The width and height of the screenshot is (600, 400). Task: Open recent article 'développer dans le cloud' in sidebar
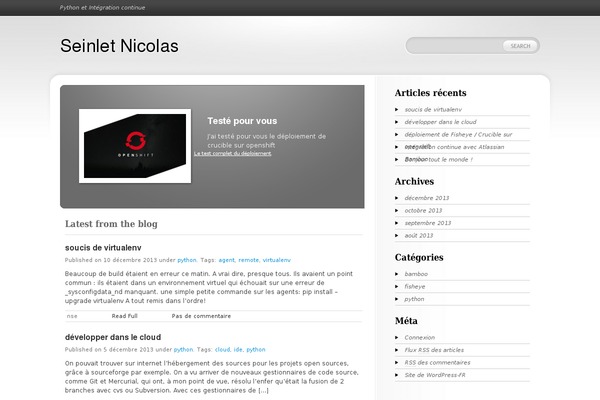point(440,122)
